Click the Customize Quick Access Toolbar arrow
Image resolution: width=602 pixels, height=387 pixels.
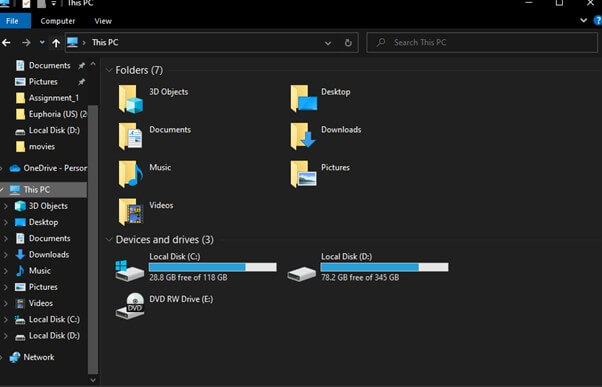[53, 3]
